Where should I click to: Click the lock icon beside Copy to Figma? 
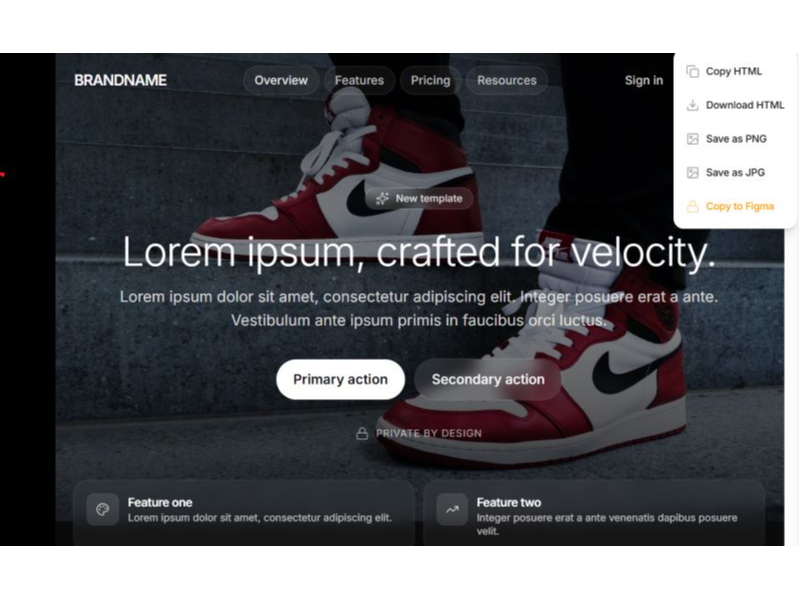(692, 206)
